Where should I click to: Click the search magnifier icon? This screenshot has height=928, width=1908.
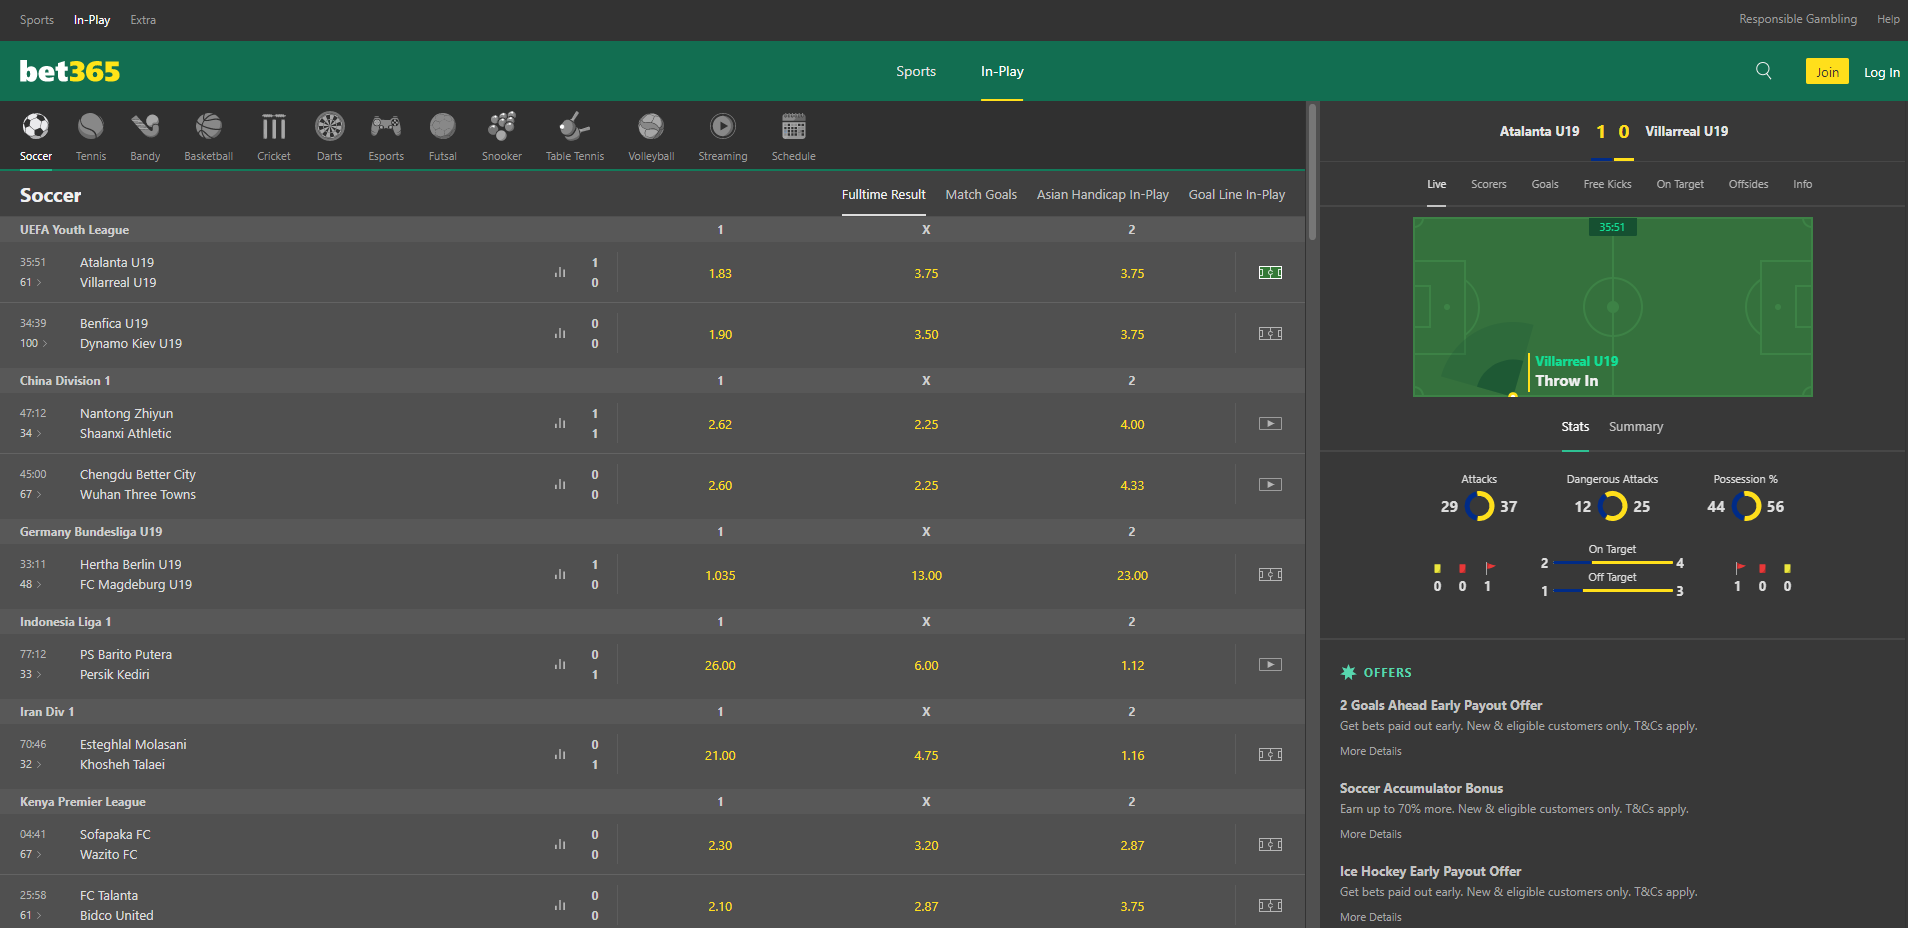[1763, 71]
